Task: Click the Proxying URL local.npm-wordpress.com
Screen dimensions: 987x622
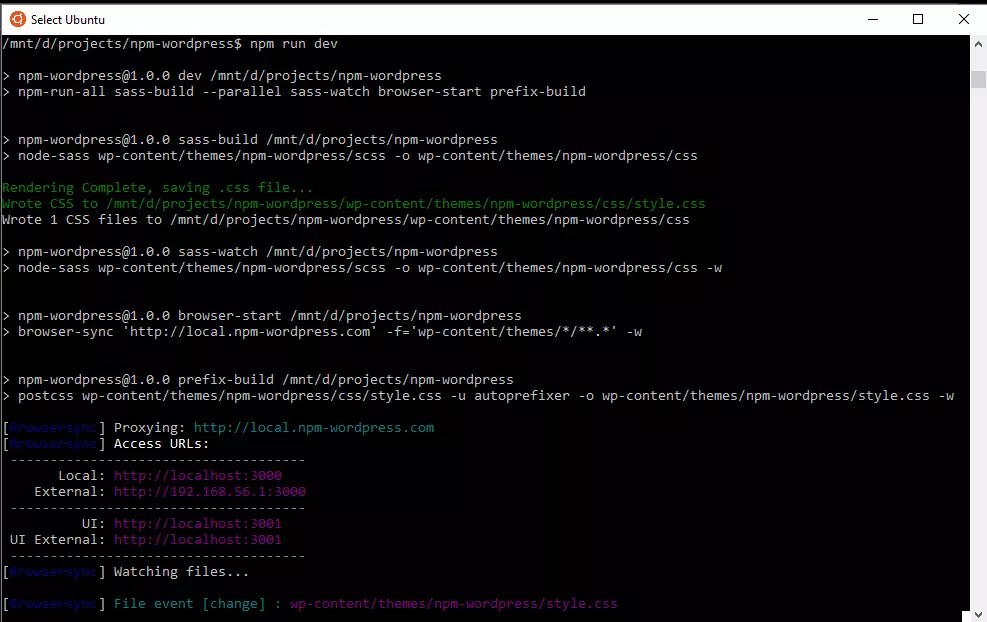Action: click(313, 427)
